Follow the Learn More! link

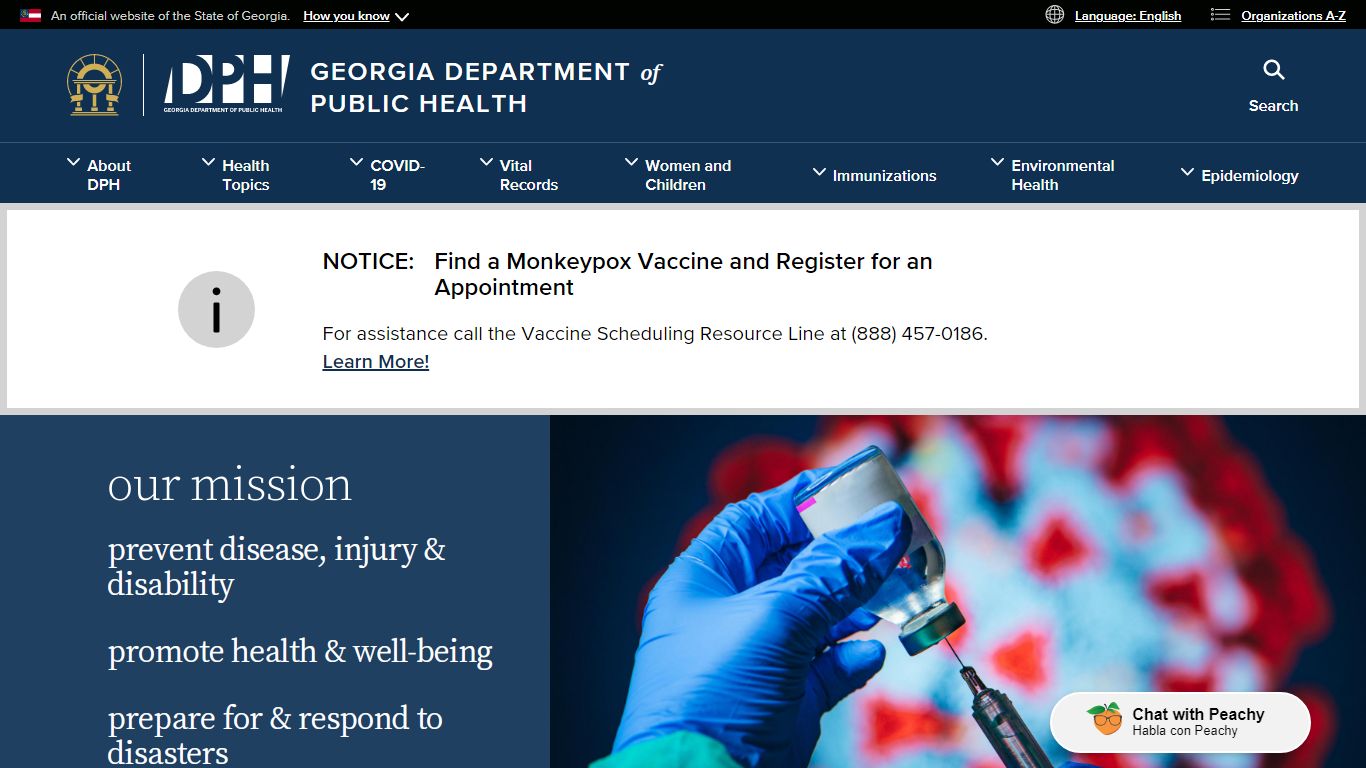pyautogui.click(x=376, y=362)
